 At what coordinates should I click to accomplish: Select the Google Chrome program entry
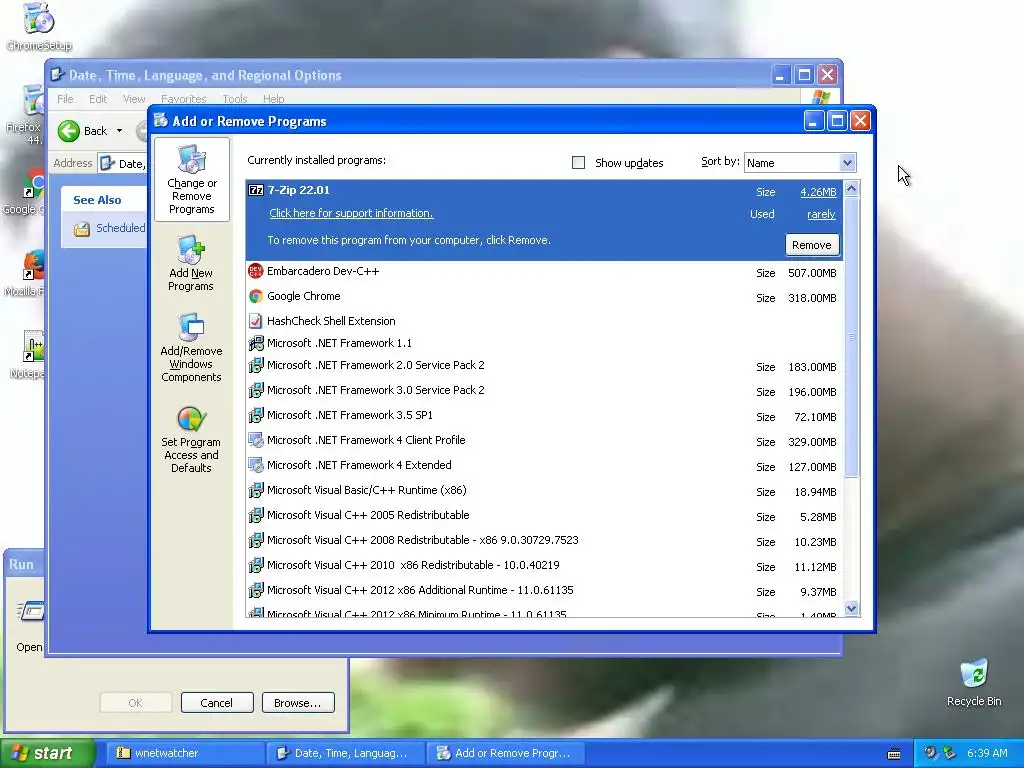coord(545,296)
